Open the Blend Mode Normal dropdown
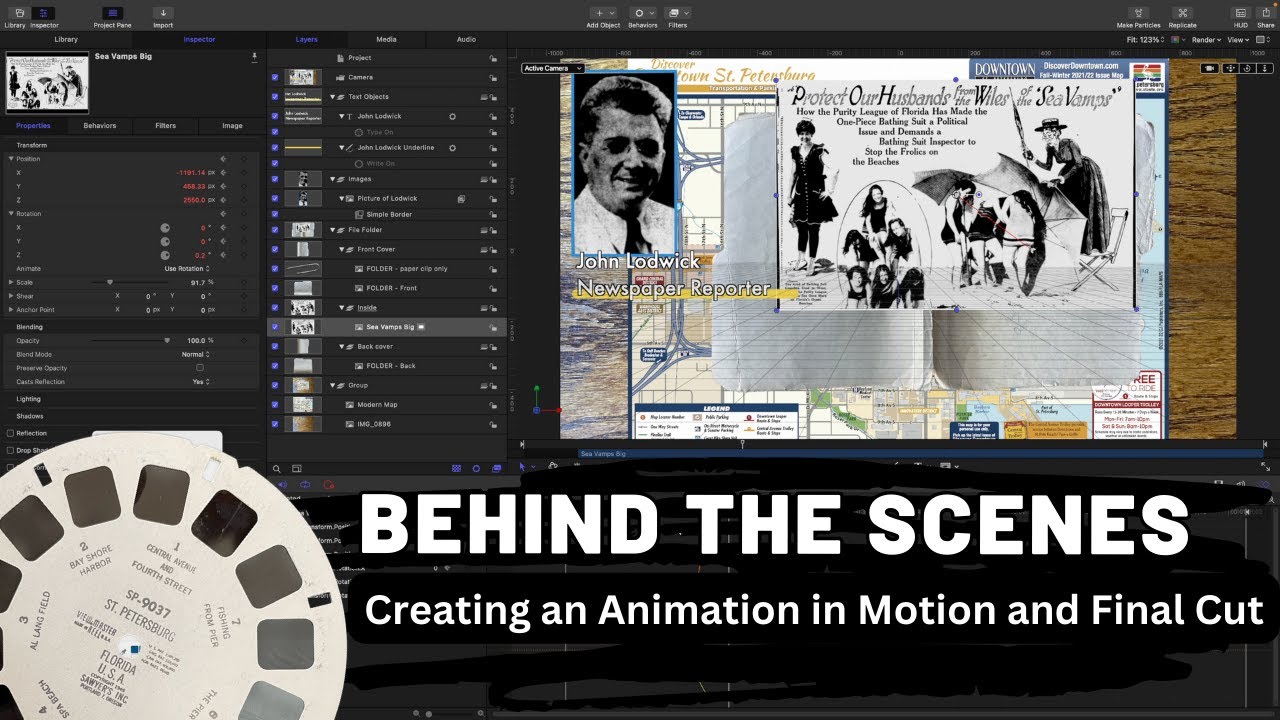The image size is (1280, 720). 195,354
